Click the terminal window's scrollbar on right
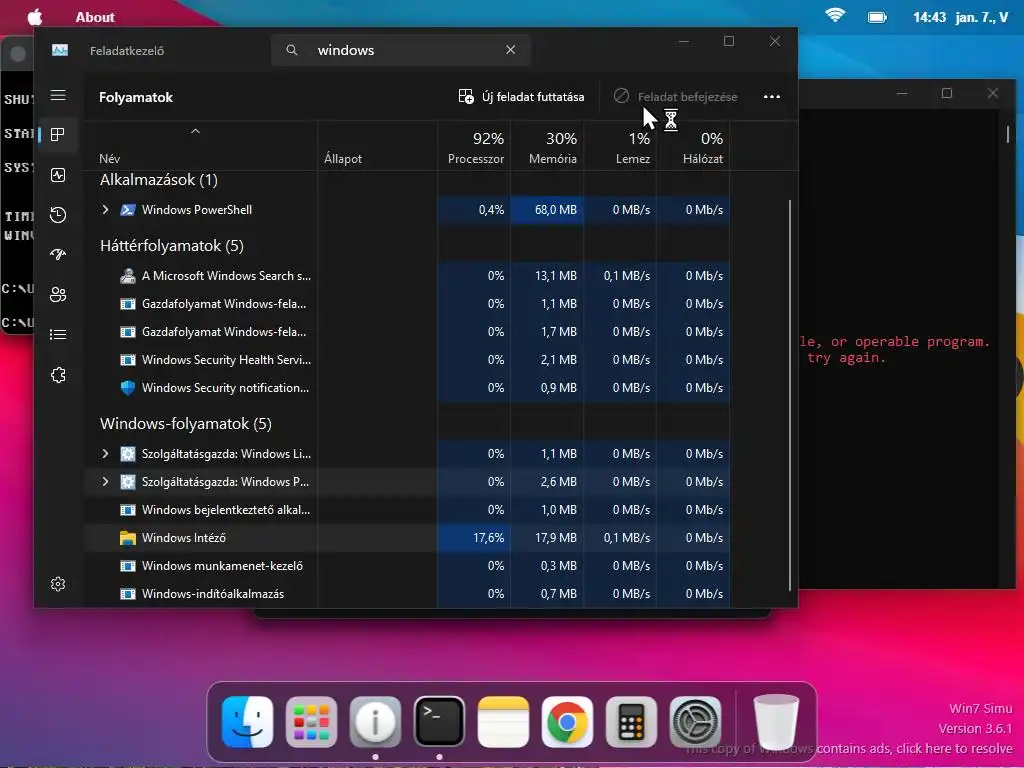 pos(1008,135)
